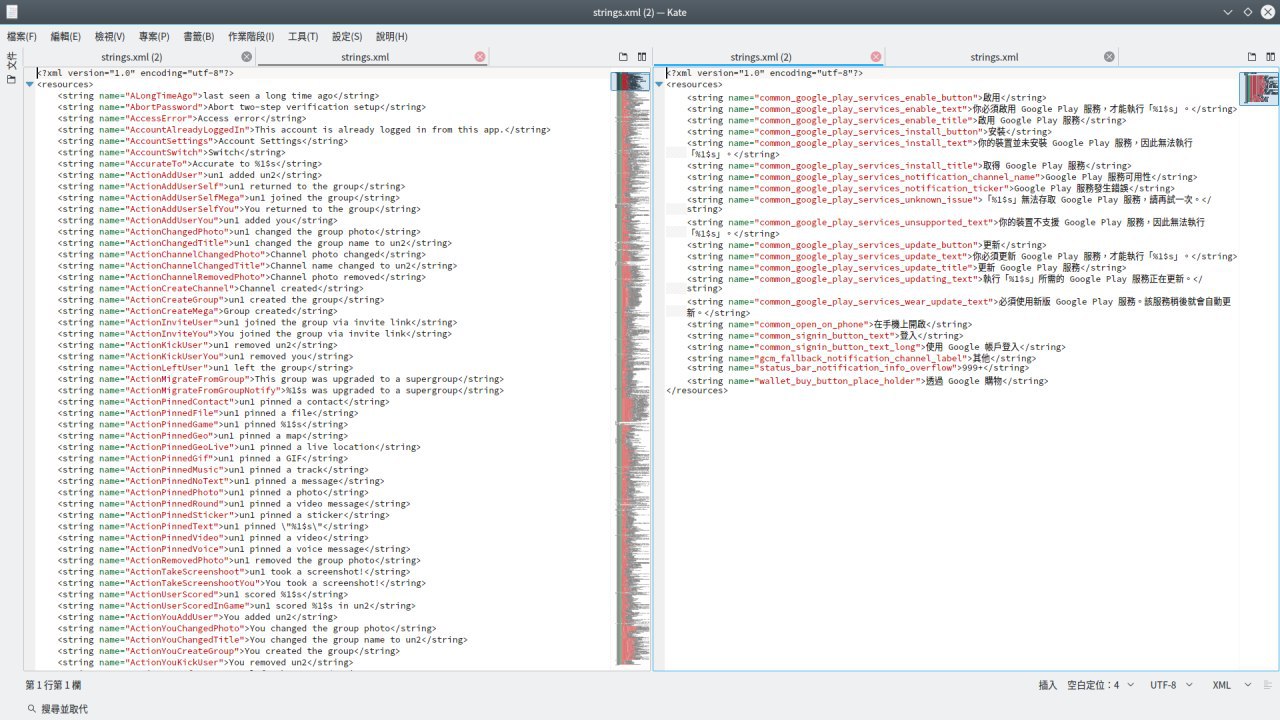Close the active strings.xml tab in left pane

480,57
